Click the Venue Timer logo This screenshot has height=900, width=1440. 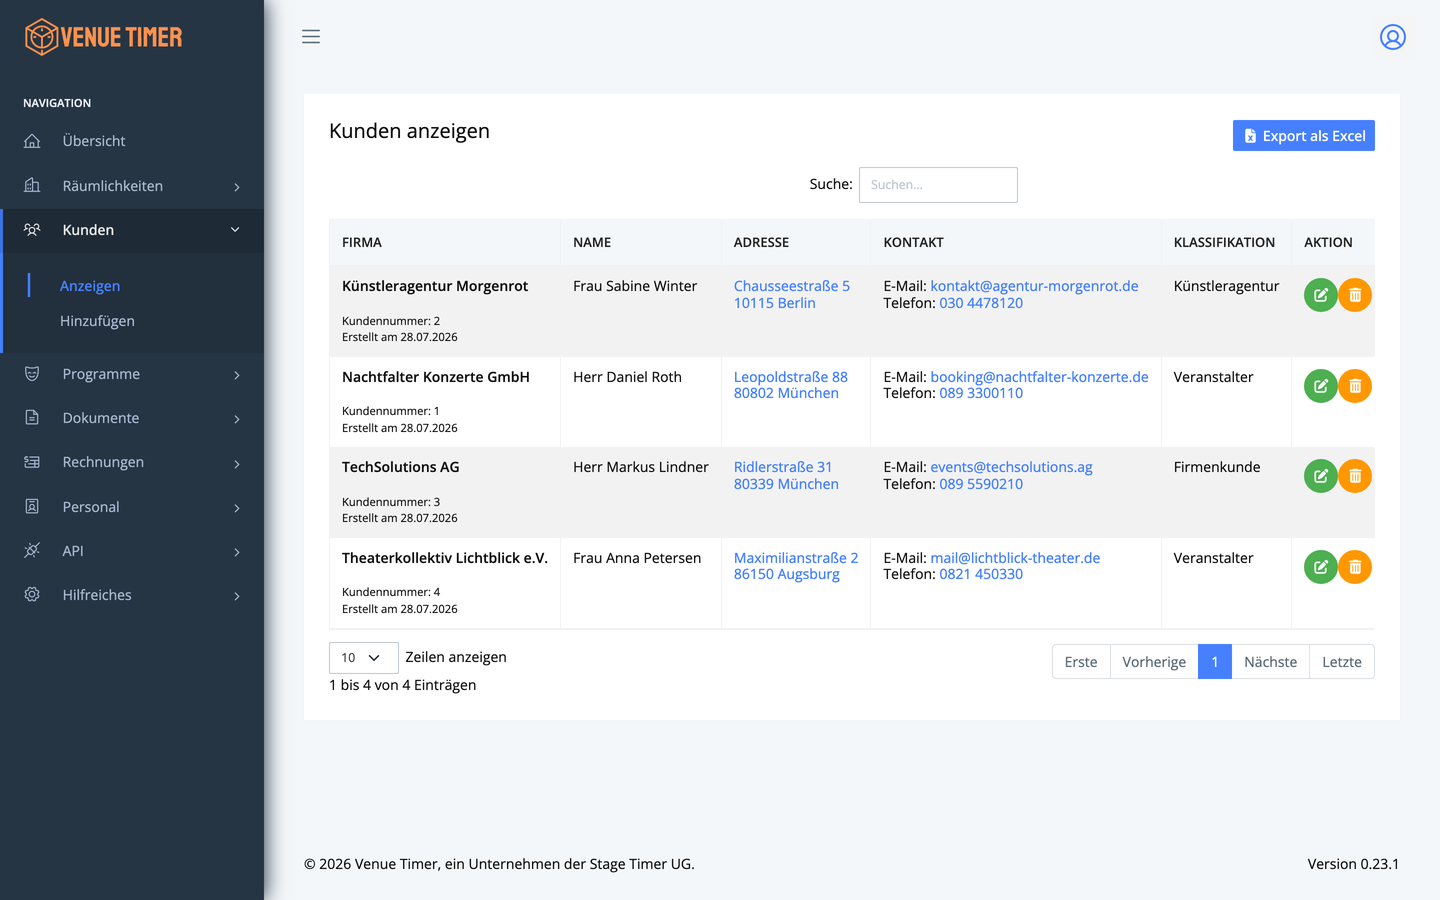tap(104, 37)
